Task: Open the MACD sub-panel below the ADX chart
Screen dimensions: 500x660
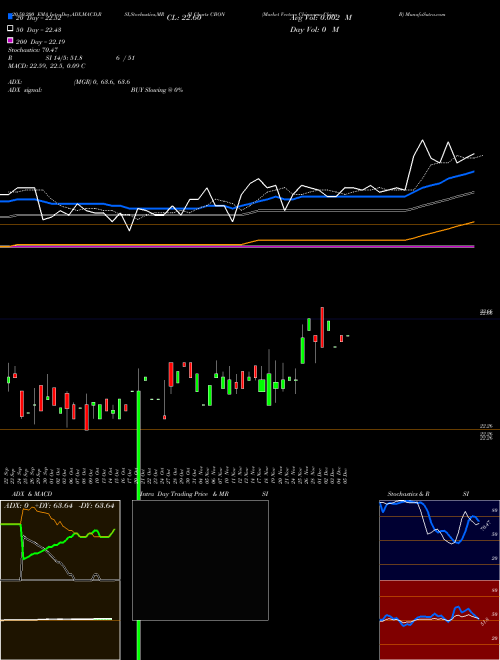Action: pyautogui.click(x=60, y=620)
